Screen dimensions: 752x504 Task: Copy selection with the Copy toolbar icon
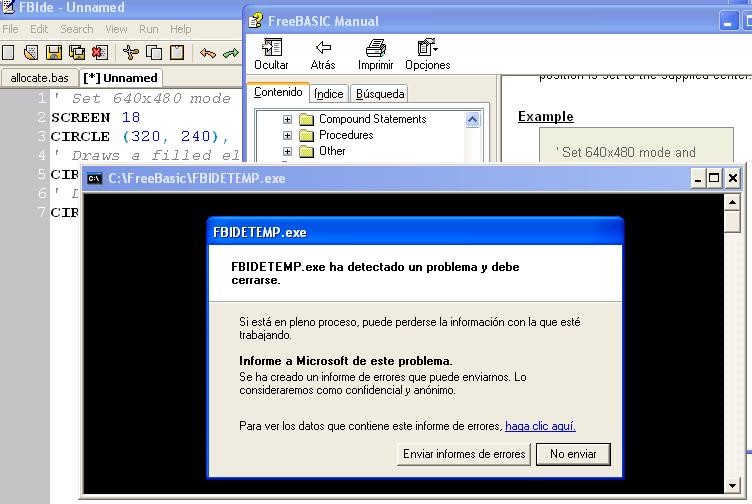click(x=153, y=52)
